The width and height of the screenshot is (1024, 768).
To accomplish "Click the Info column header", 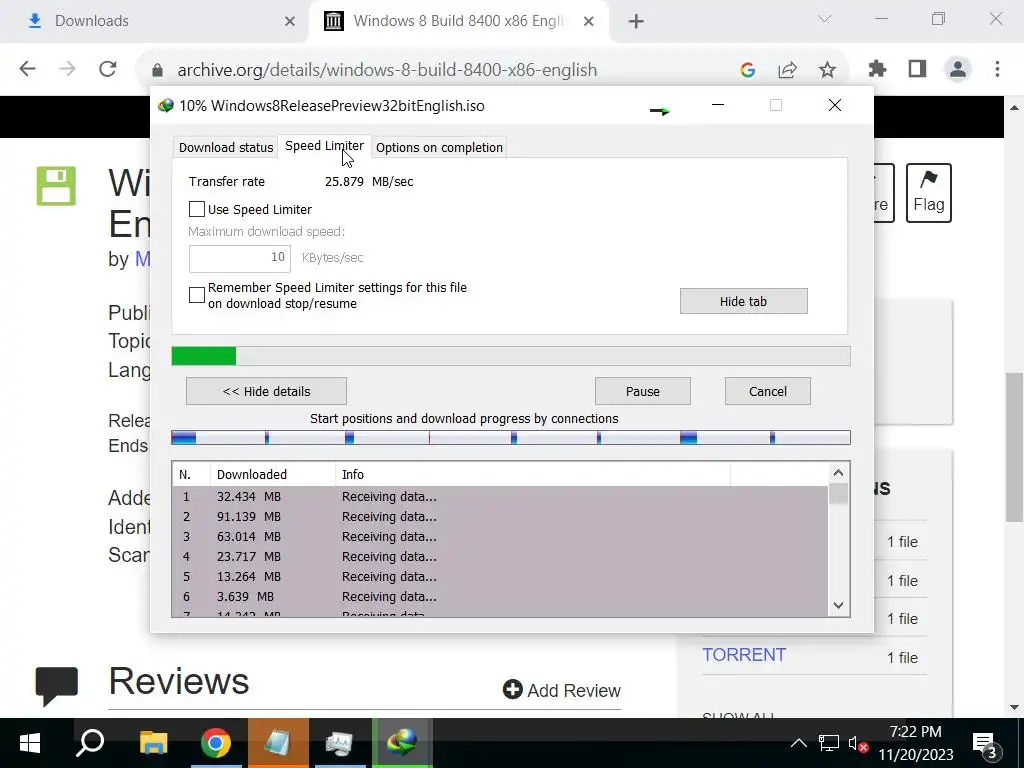I will [532, 475].
